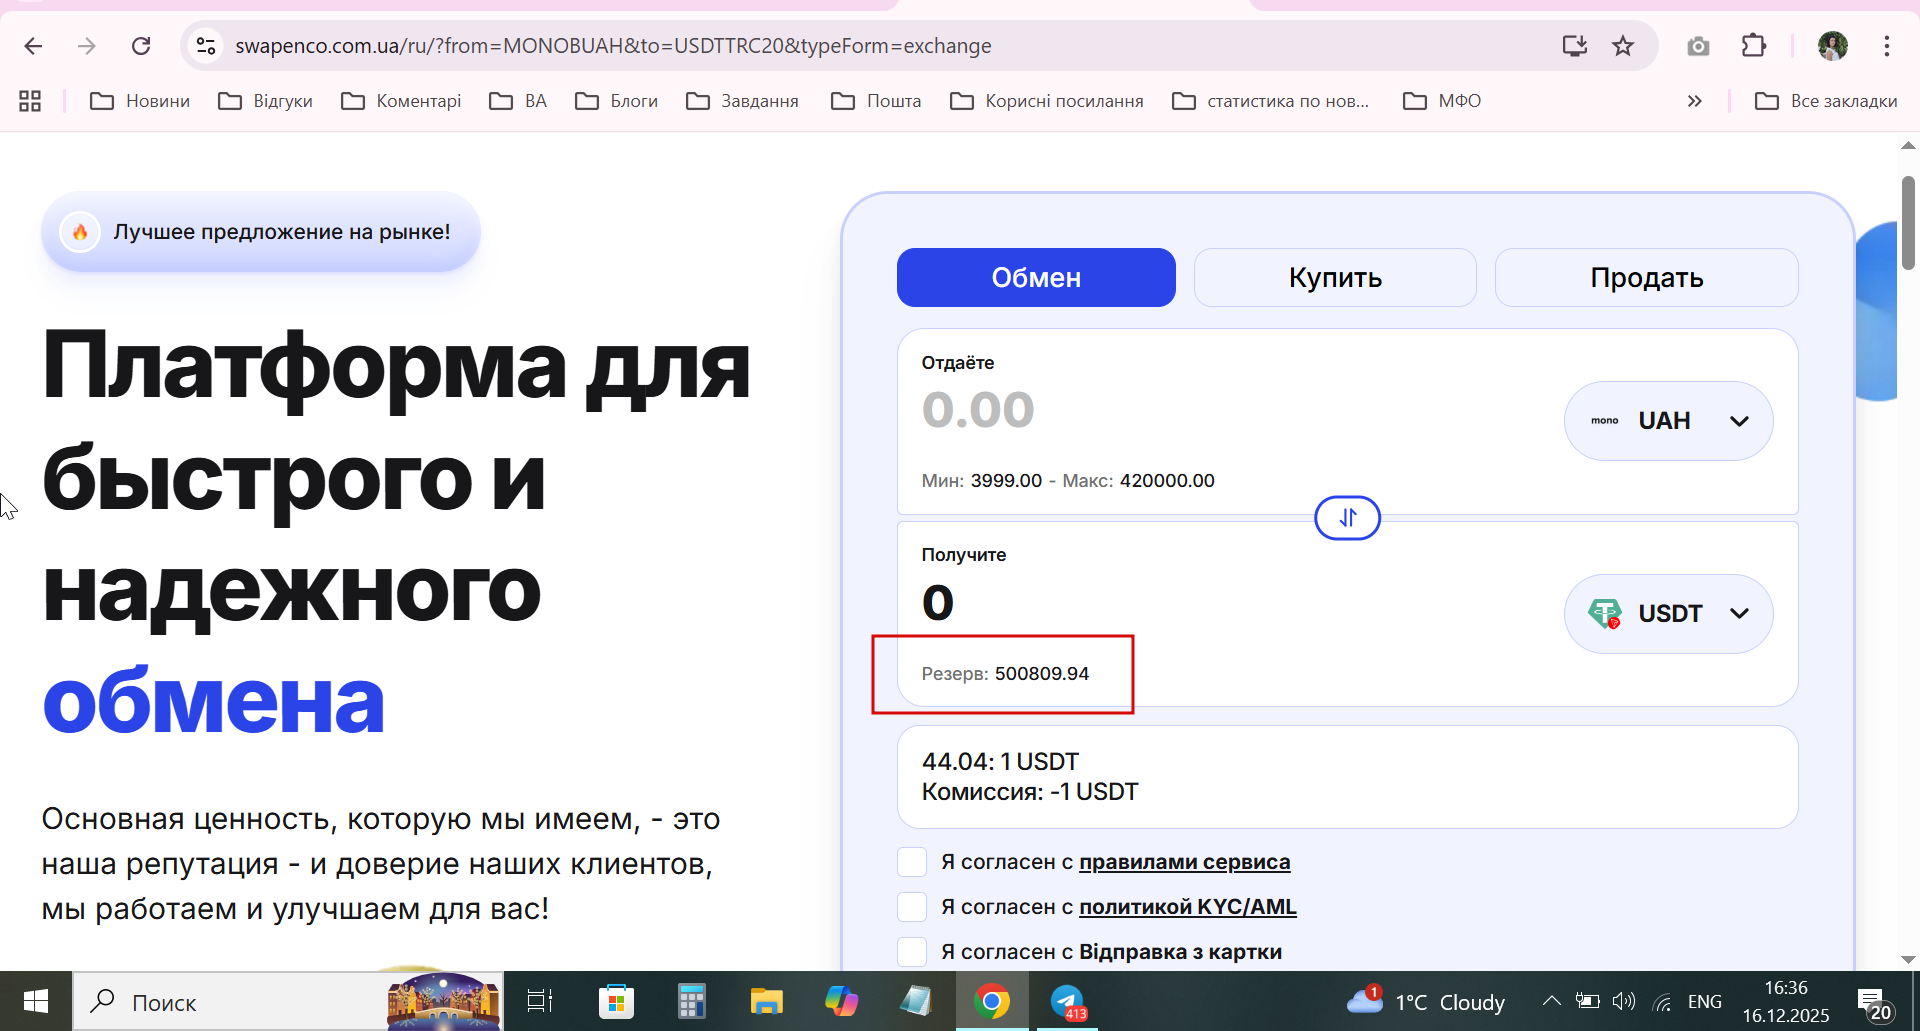Image resolution: width=1920 pixels, height=1031 pixels.
Task: Click the scrollbar down arrow
Action: click(x=1908, y=960)
